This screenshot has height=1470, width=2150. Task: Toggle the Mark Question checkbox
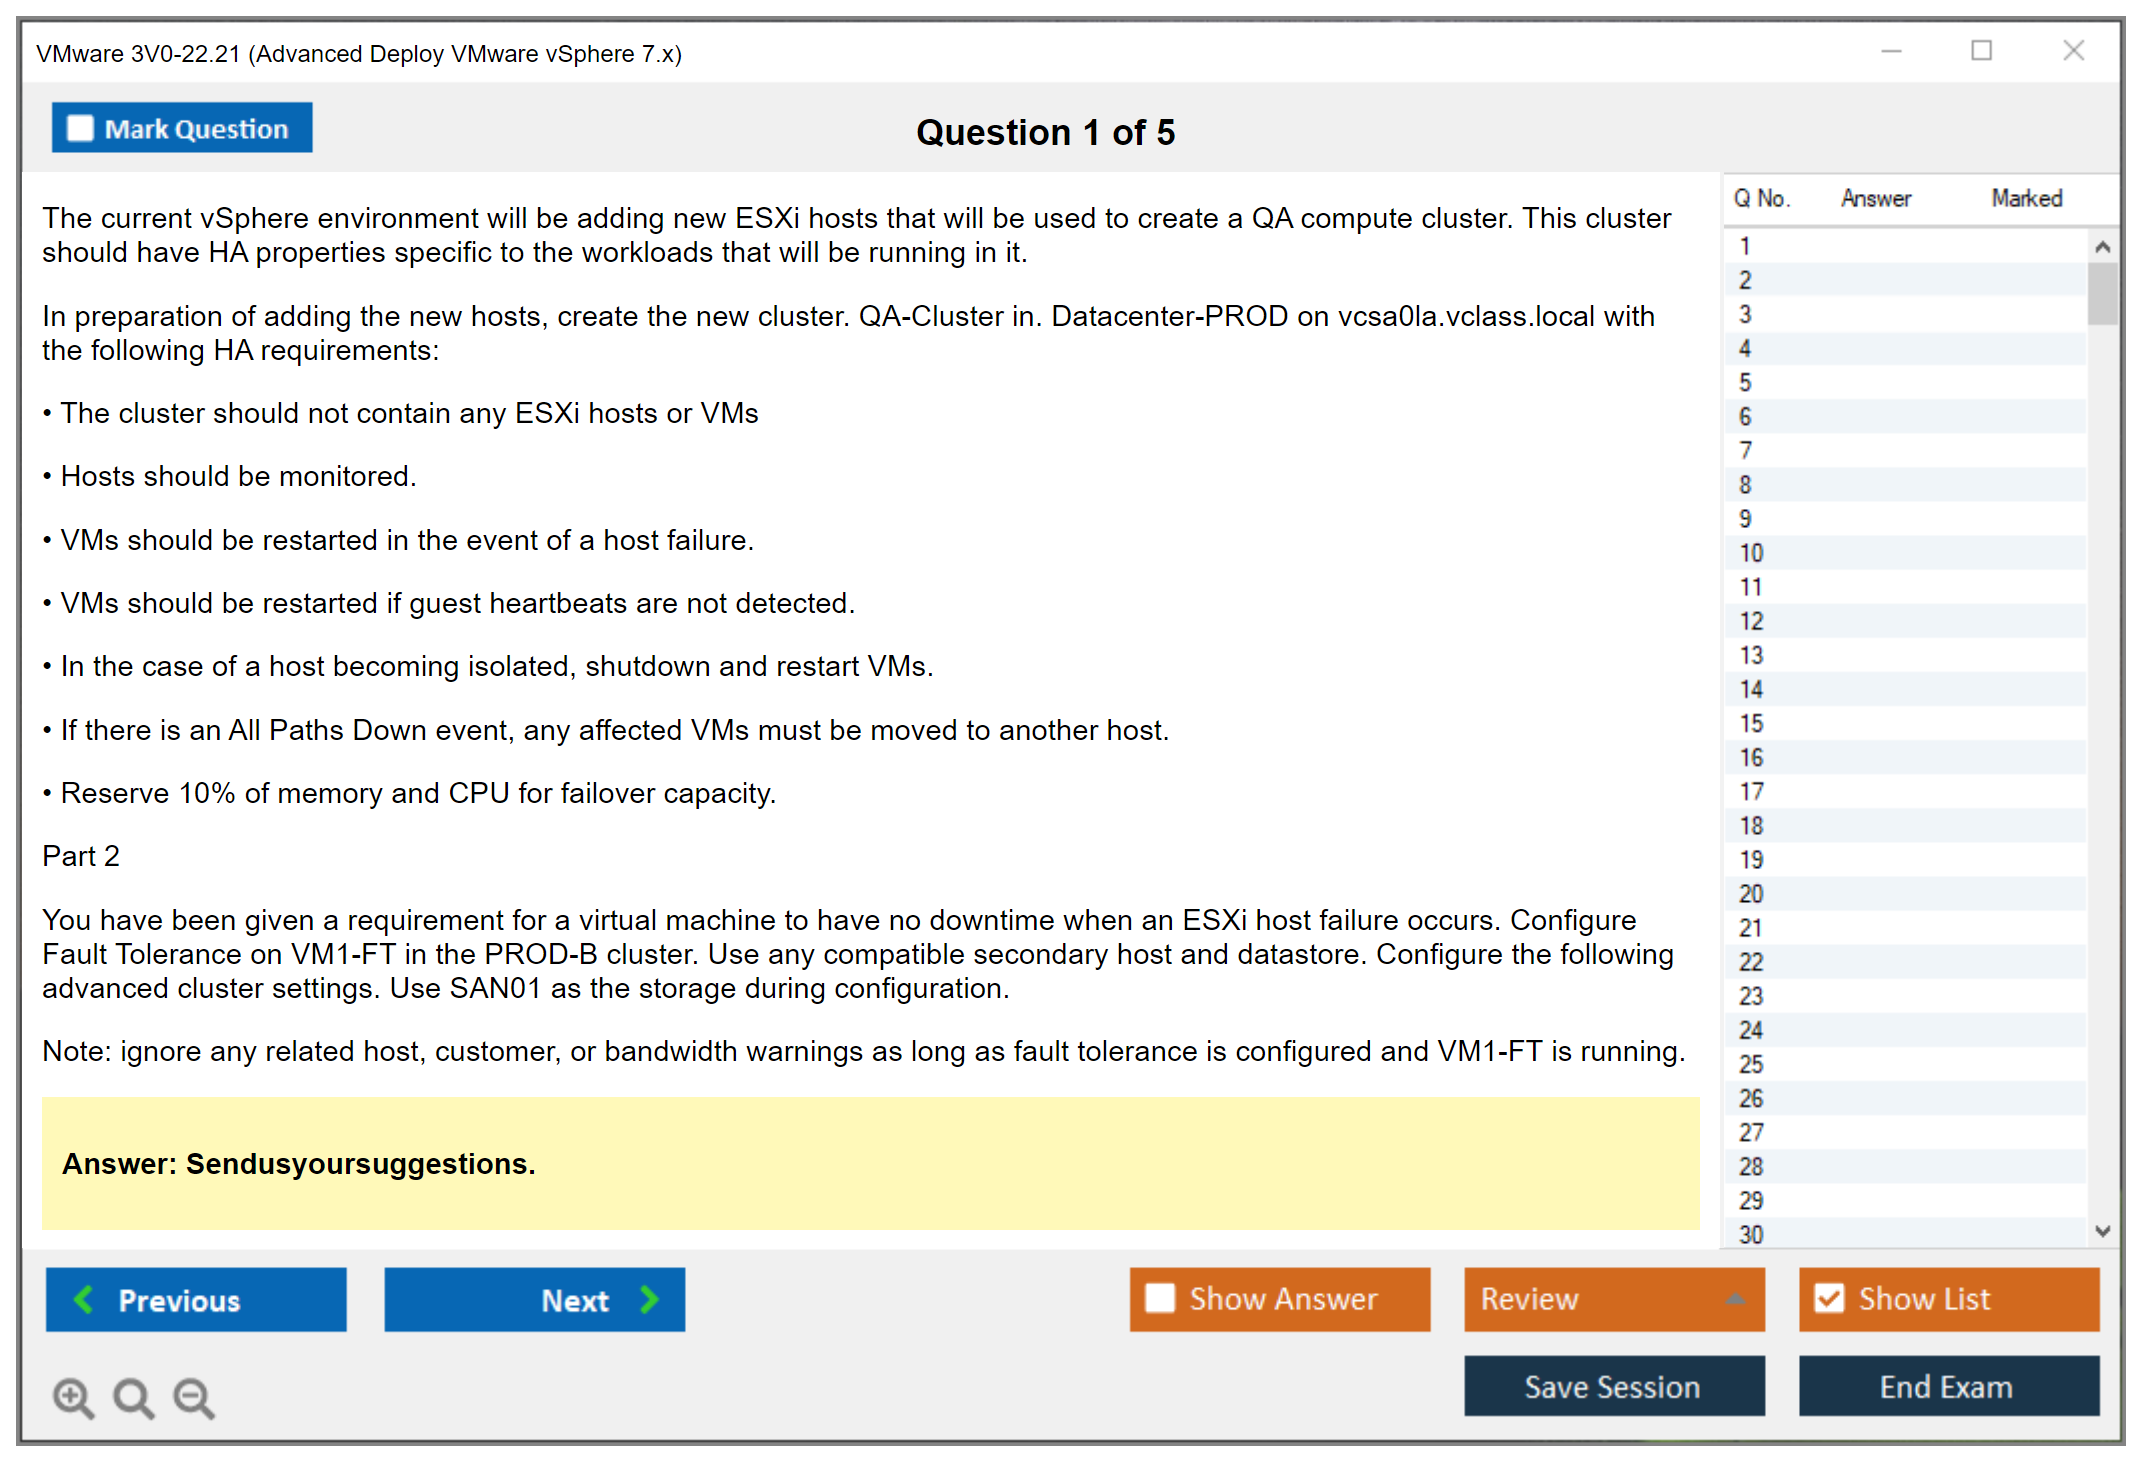80,128
